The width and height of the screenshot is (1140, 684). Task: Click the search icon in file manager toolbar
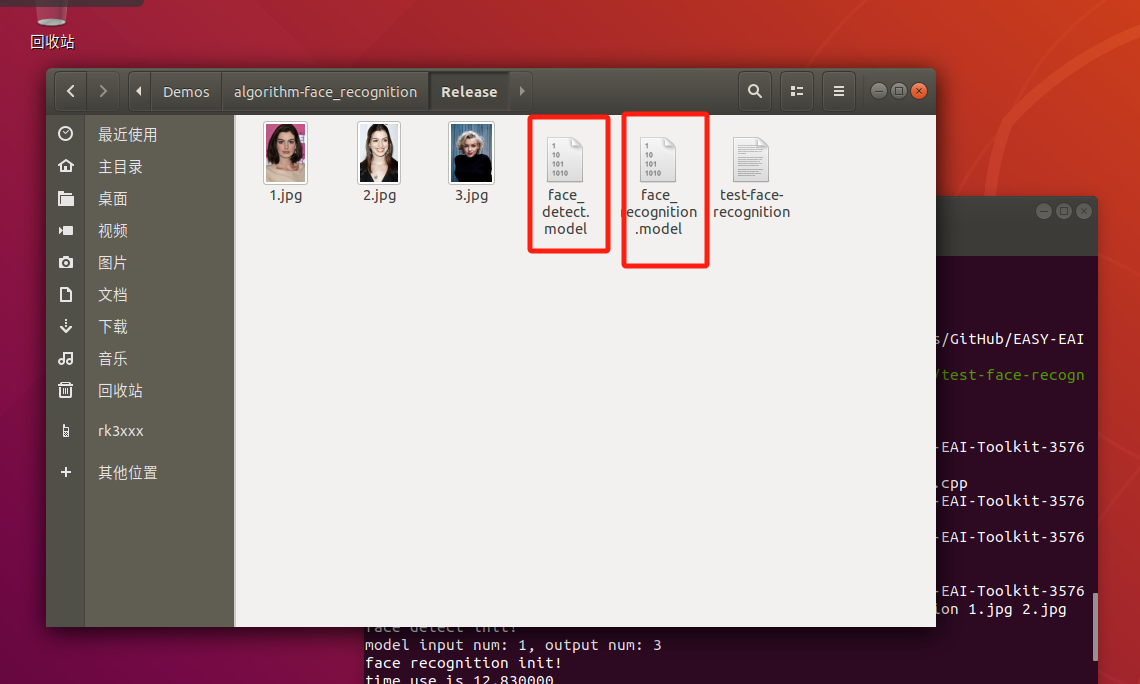[754, 91]
